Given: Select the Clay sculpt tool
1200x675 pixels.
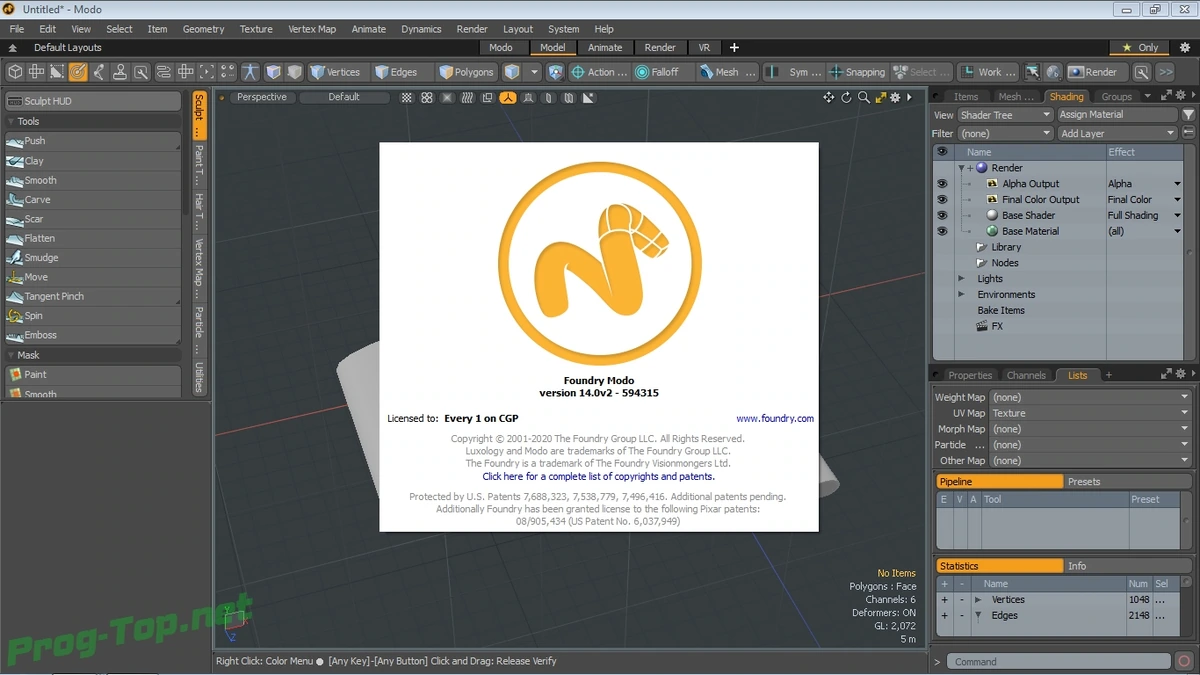Looking at the screenshot, I should pyautogui.click(x=92, y=161).
